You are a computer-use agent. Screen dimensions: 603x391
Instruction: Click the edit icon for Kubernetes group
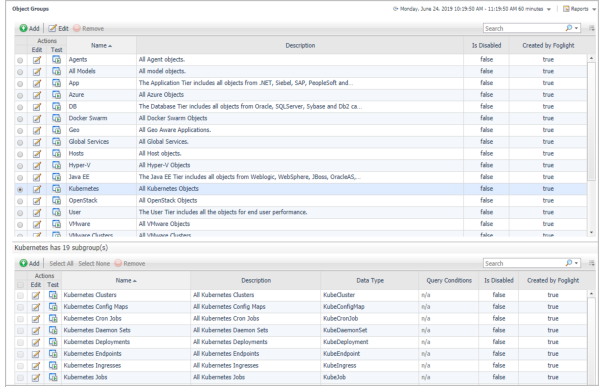pyautogui.click(x=37, y=189)
